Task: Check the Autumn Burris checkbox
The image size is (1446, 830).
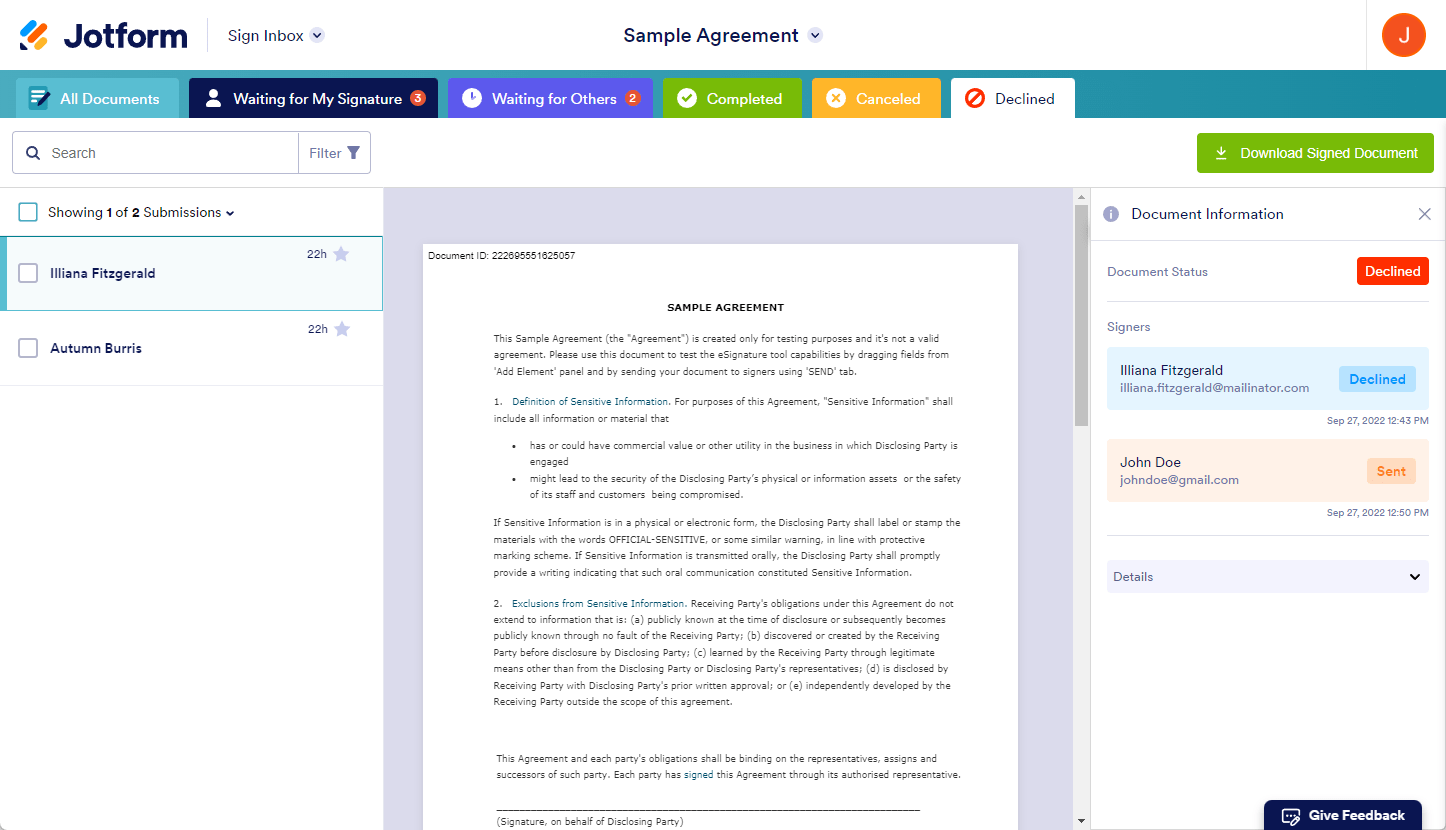Action: 29,348
